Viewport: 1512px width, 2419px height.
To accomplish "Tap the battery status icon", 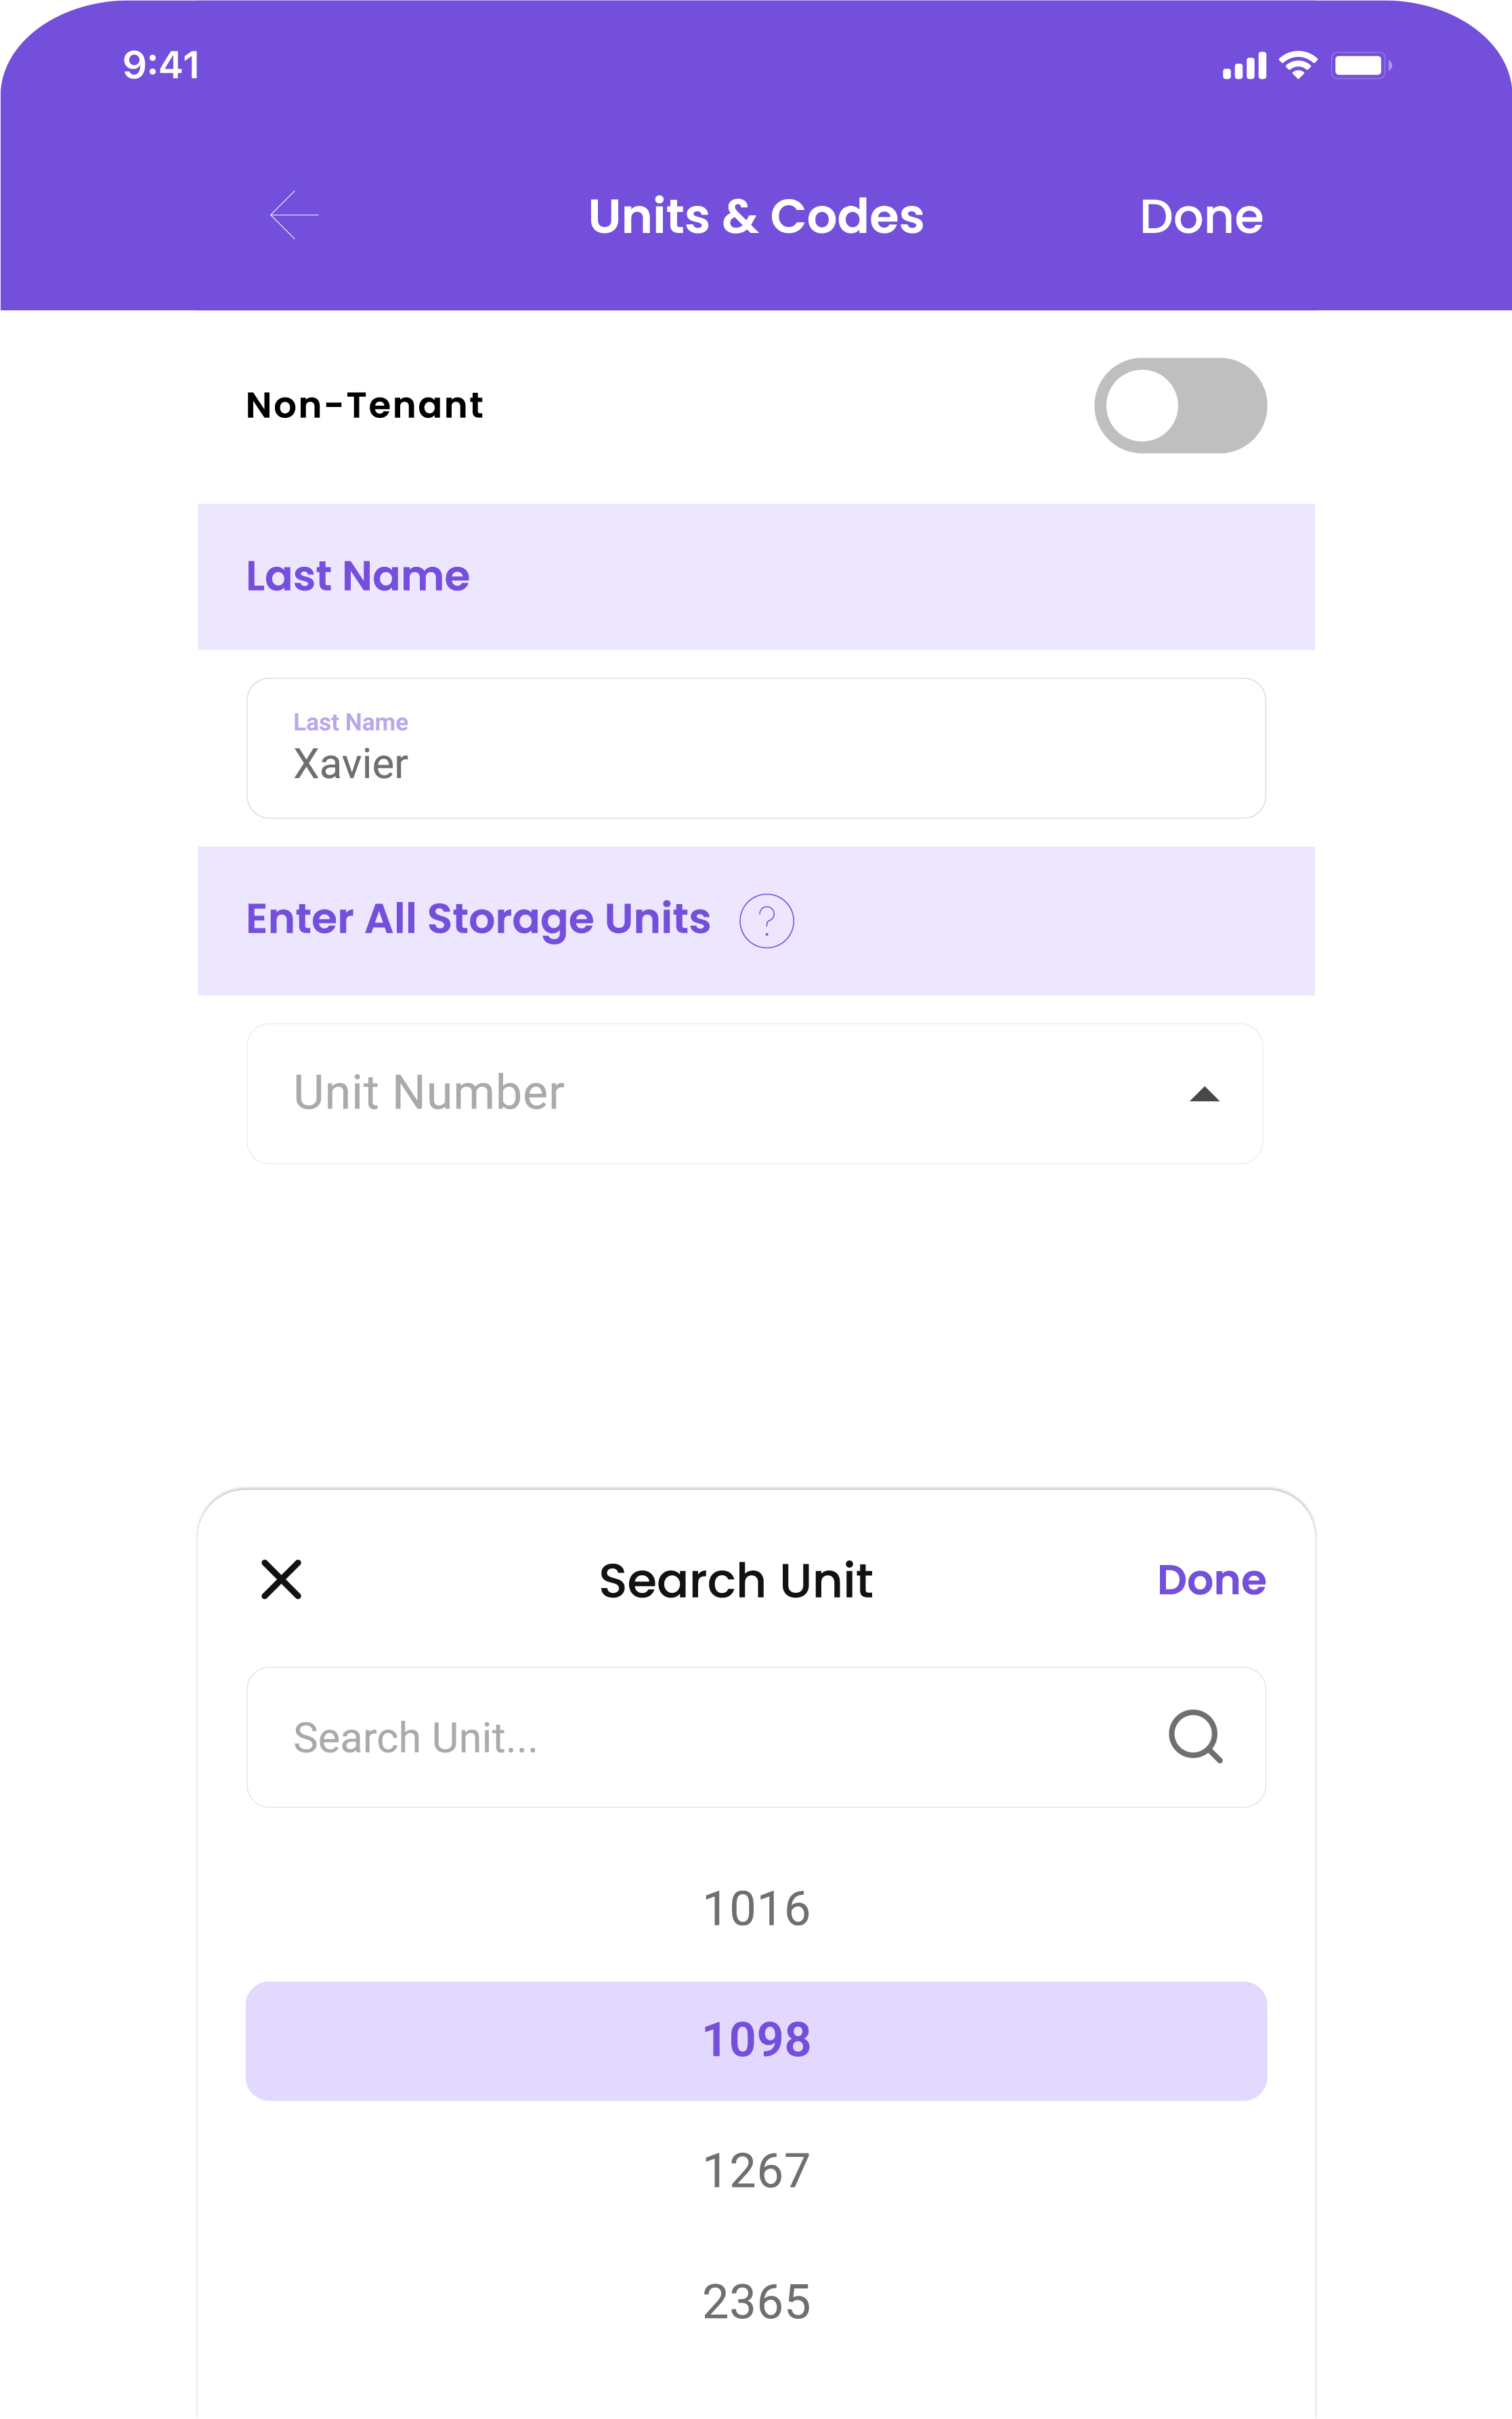I will tap(1361, 66).
